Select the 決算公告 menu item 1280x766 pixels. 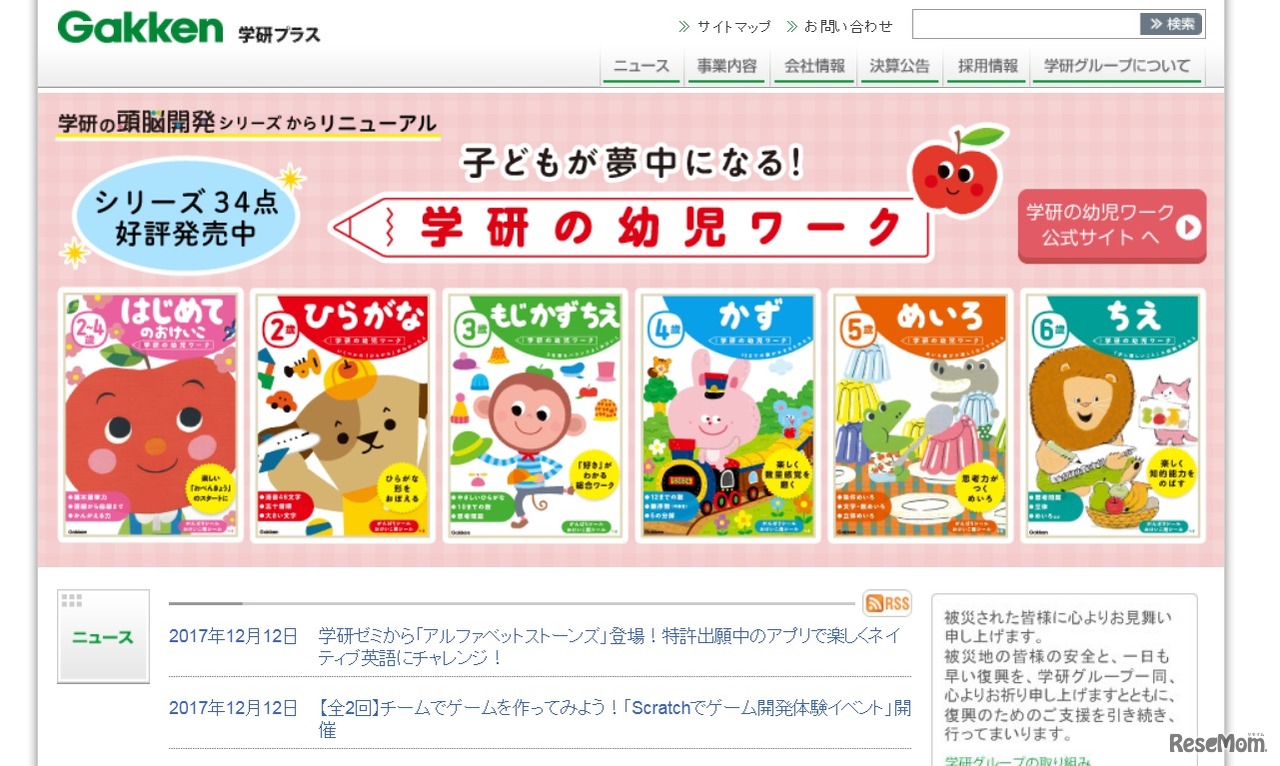pyautogui.click(x=900, y=67)
